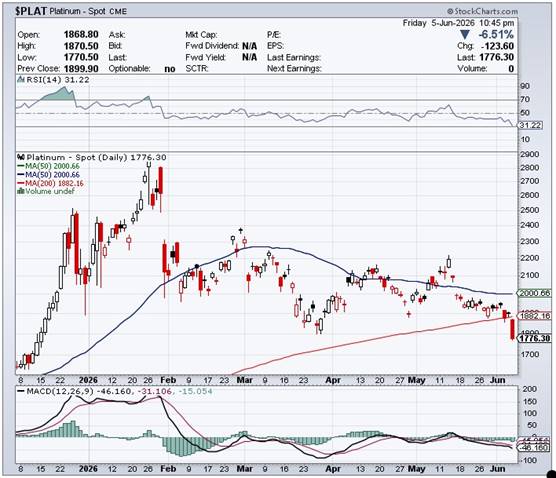Image resolution: width=556 pixels, height=478 pixels.
Task: Click the StockCharts.com copyright text
Action: click(x=482, y=11)
